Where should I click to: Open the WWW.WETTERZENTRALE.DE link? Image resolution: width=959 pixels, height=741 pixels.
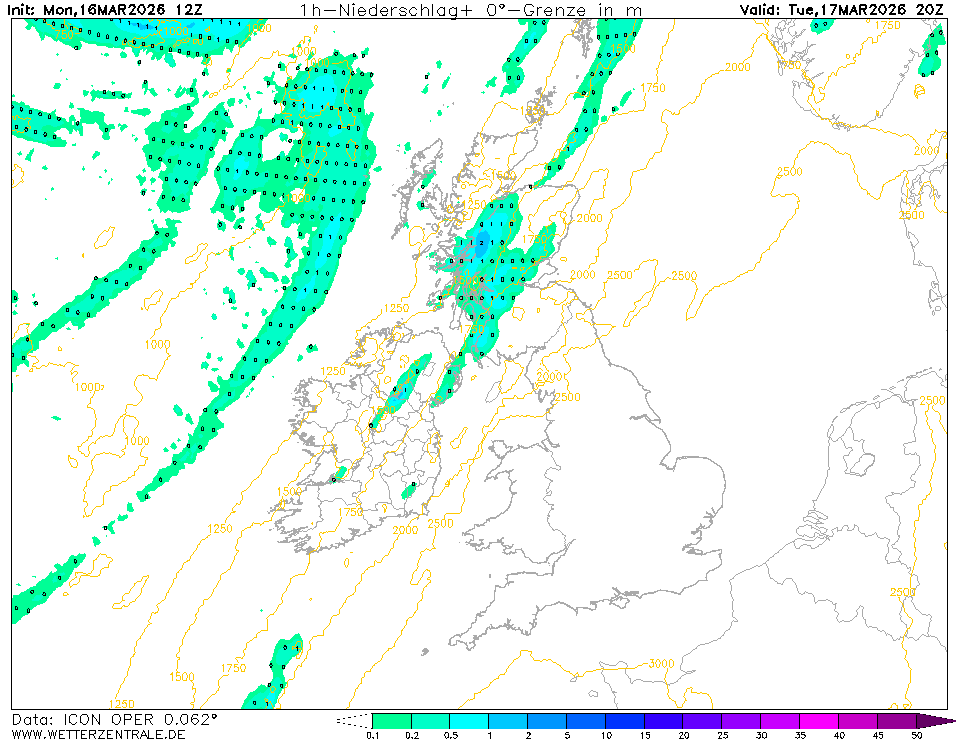(x=97, y=734)
